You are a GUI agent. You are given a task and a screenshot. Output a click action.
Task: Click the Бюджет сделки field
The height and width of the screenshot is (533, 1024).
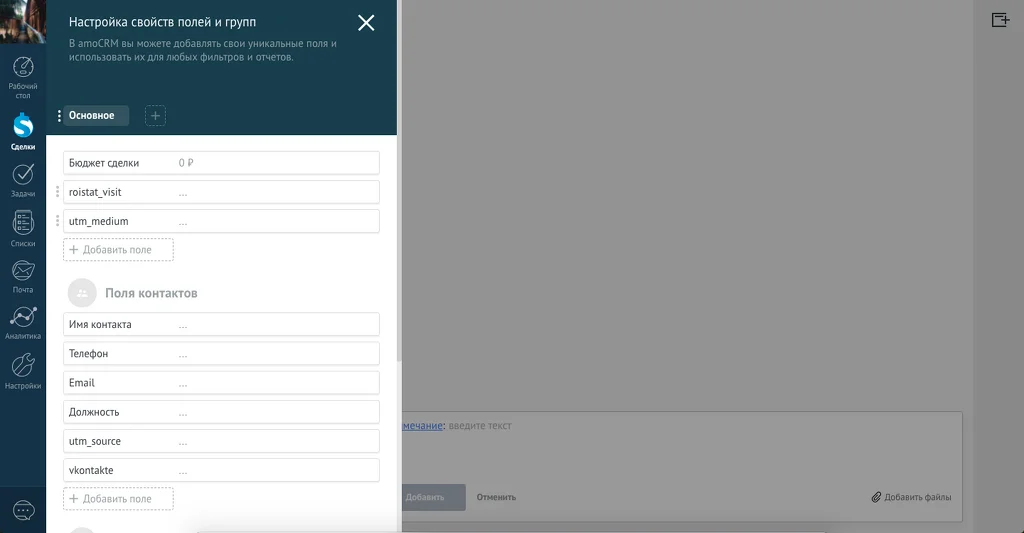[x=221, y=163]
